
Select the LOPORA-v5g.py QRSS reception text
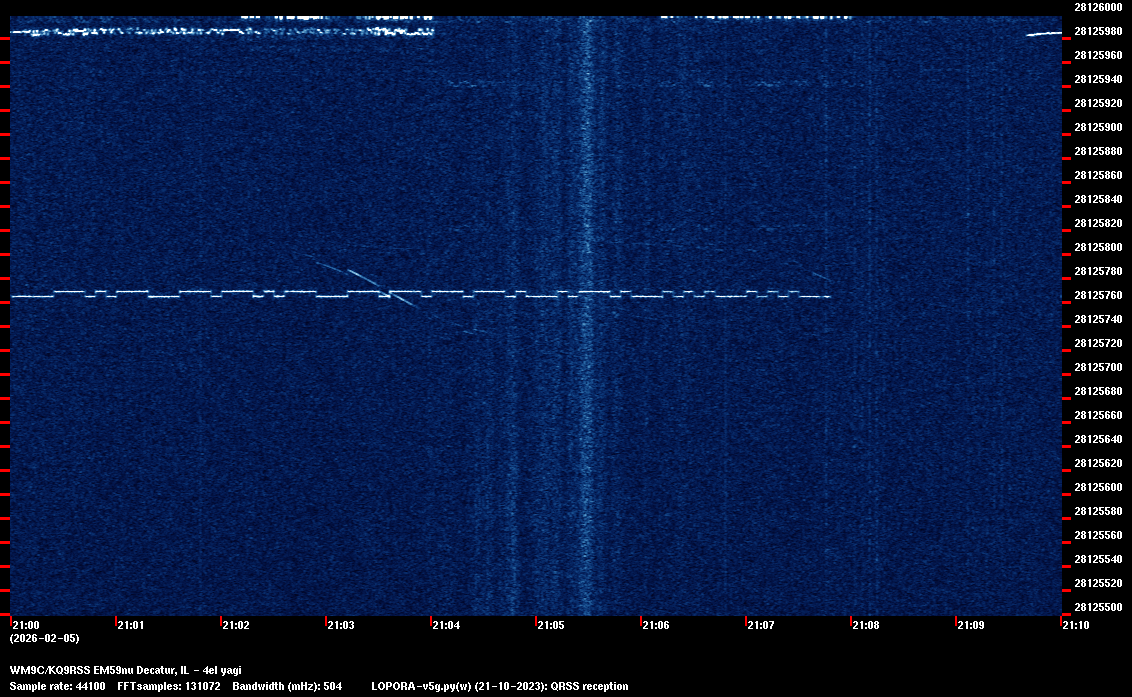(x=499, y=686)
